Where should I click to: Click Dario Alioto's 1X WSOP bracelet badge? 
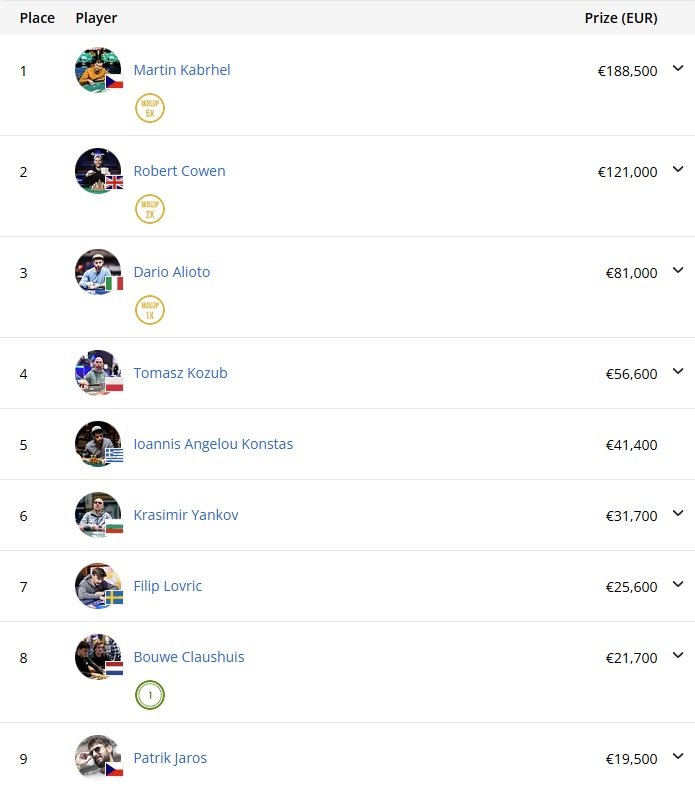click(x=150, y=310)
